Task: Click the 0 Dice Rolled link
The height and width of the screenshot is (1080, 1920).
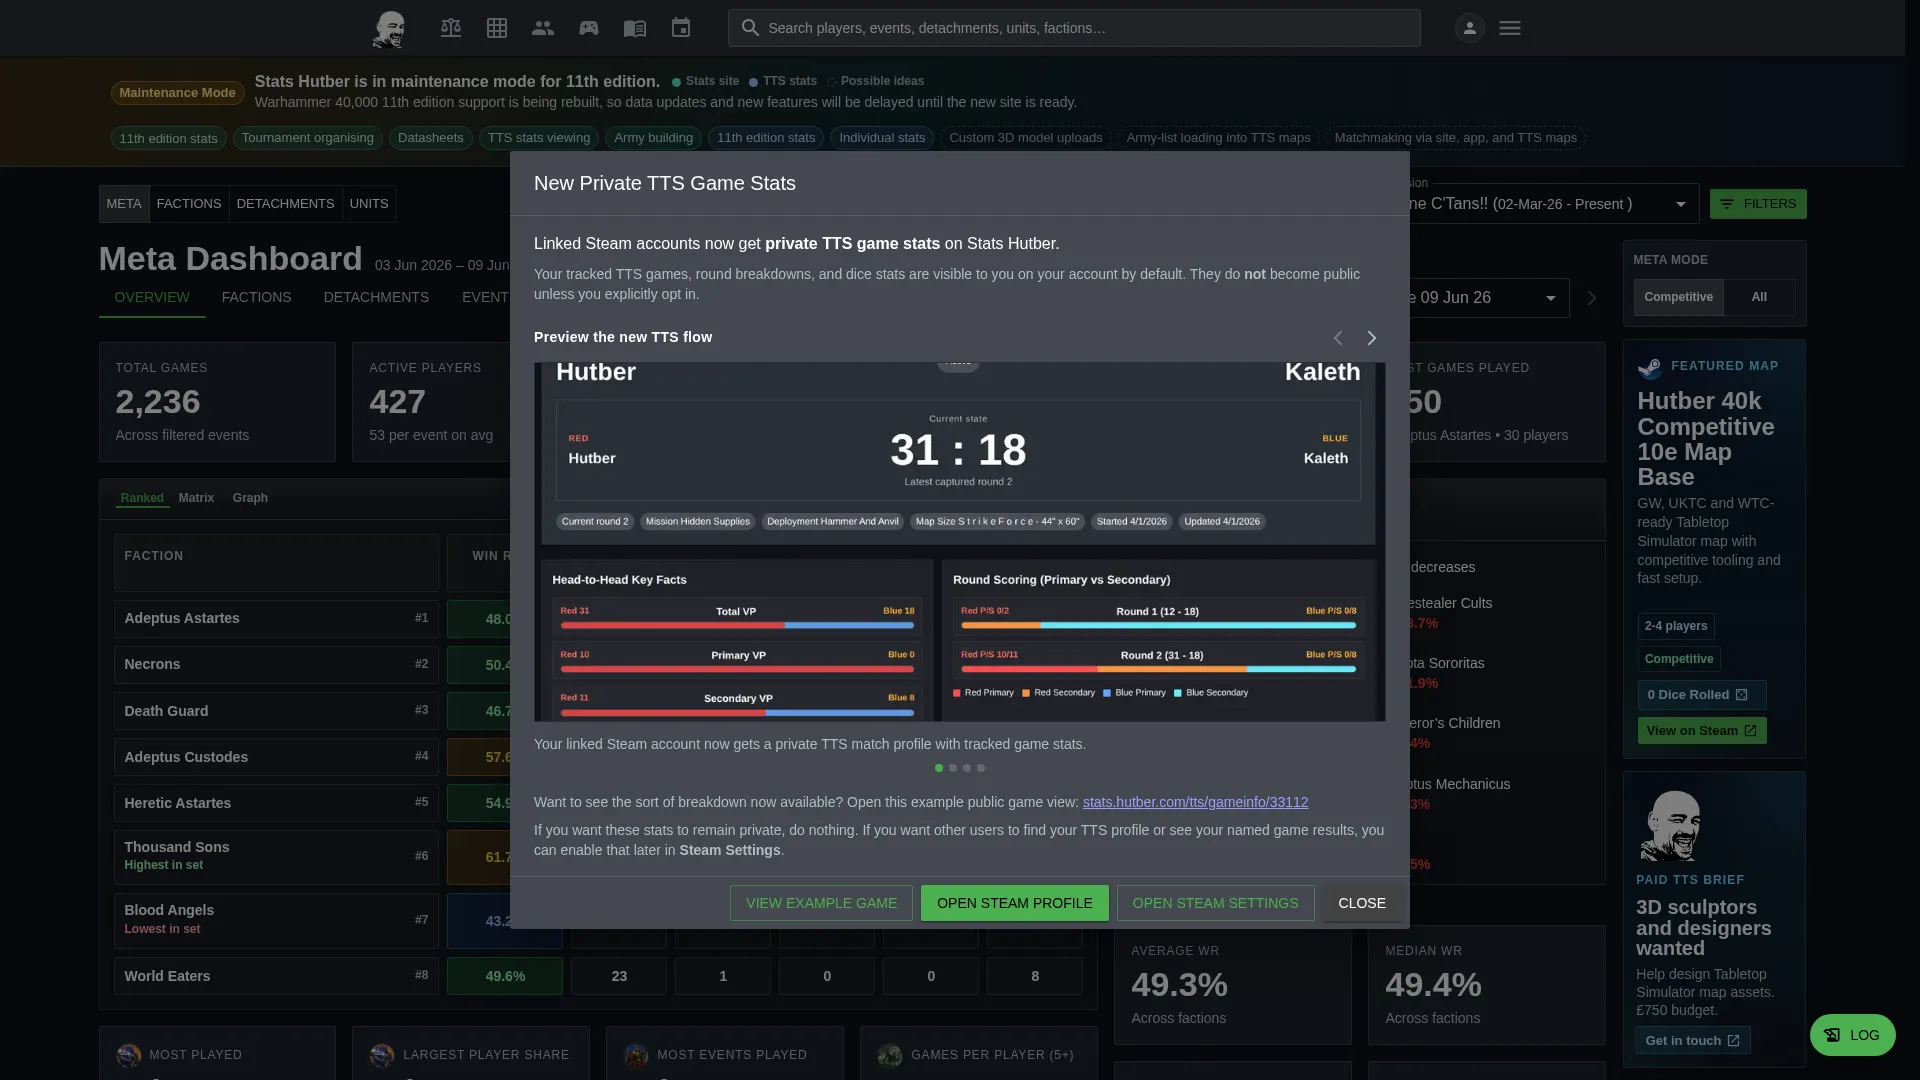Action: point(1702,695)
